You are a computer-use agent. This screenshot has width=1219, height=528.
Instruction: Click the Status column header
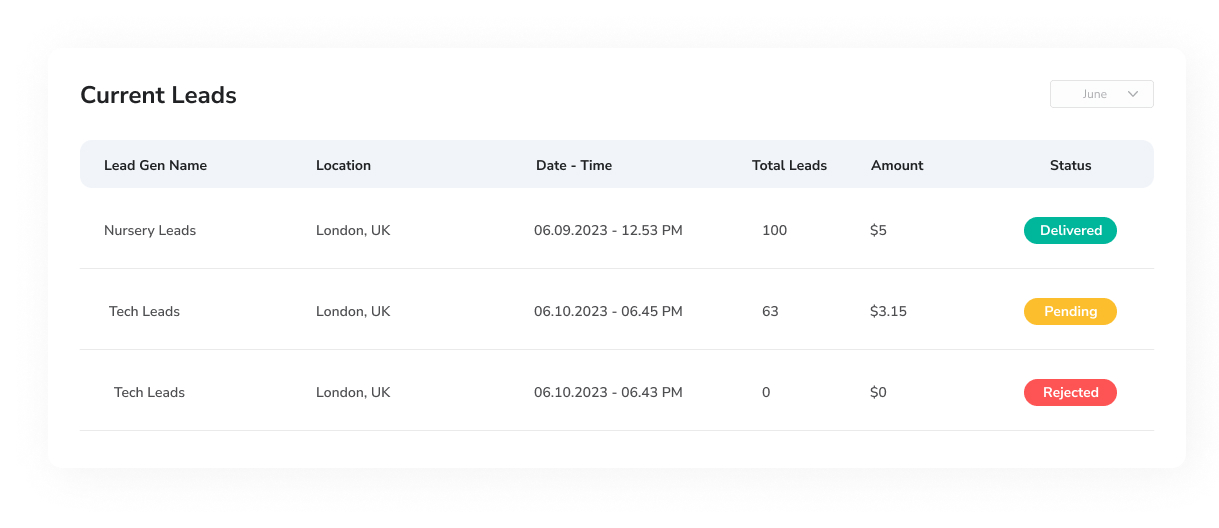pyautogui.click(x=1070, y=165)
